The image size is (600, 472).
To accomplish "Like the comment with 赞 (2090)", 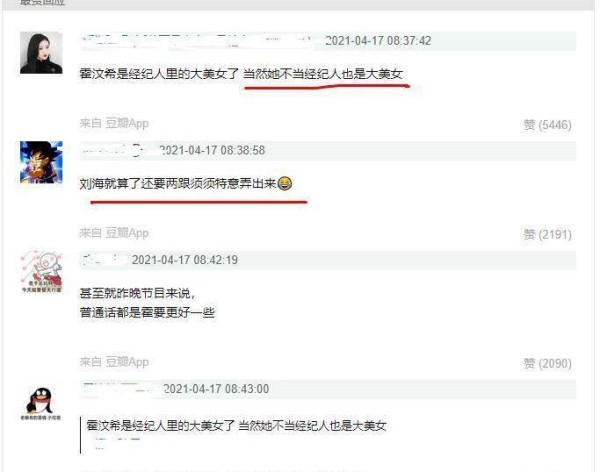I will click(x=547, y=363).
